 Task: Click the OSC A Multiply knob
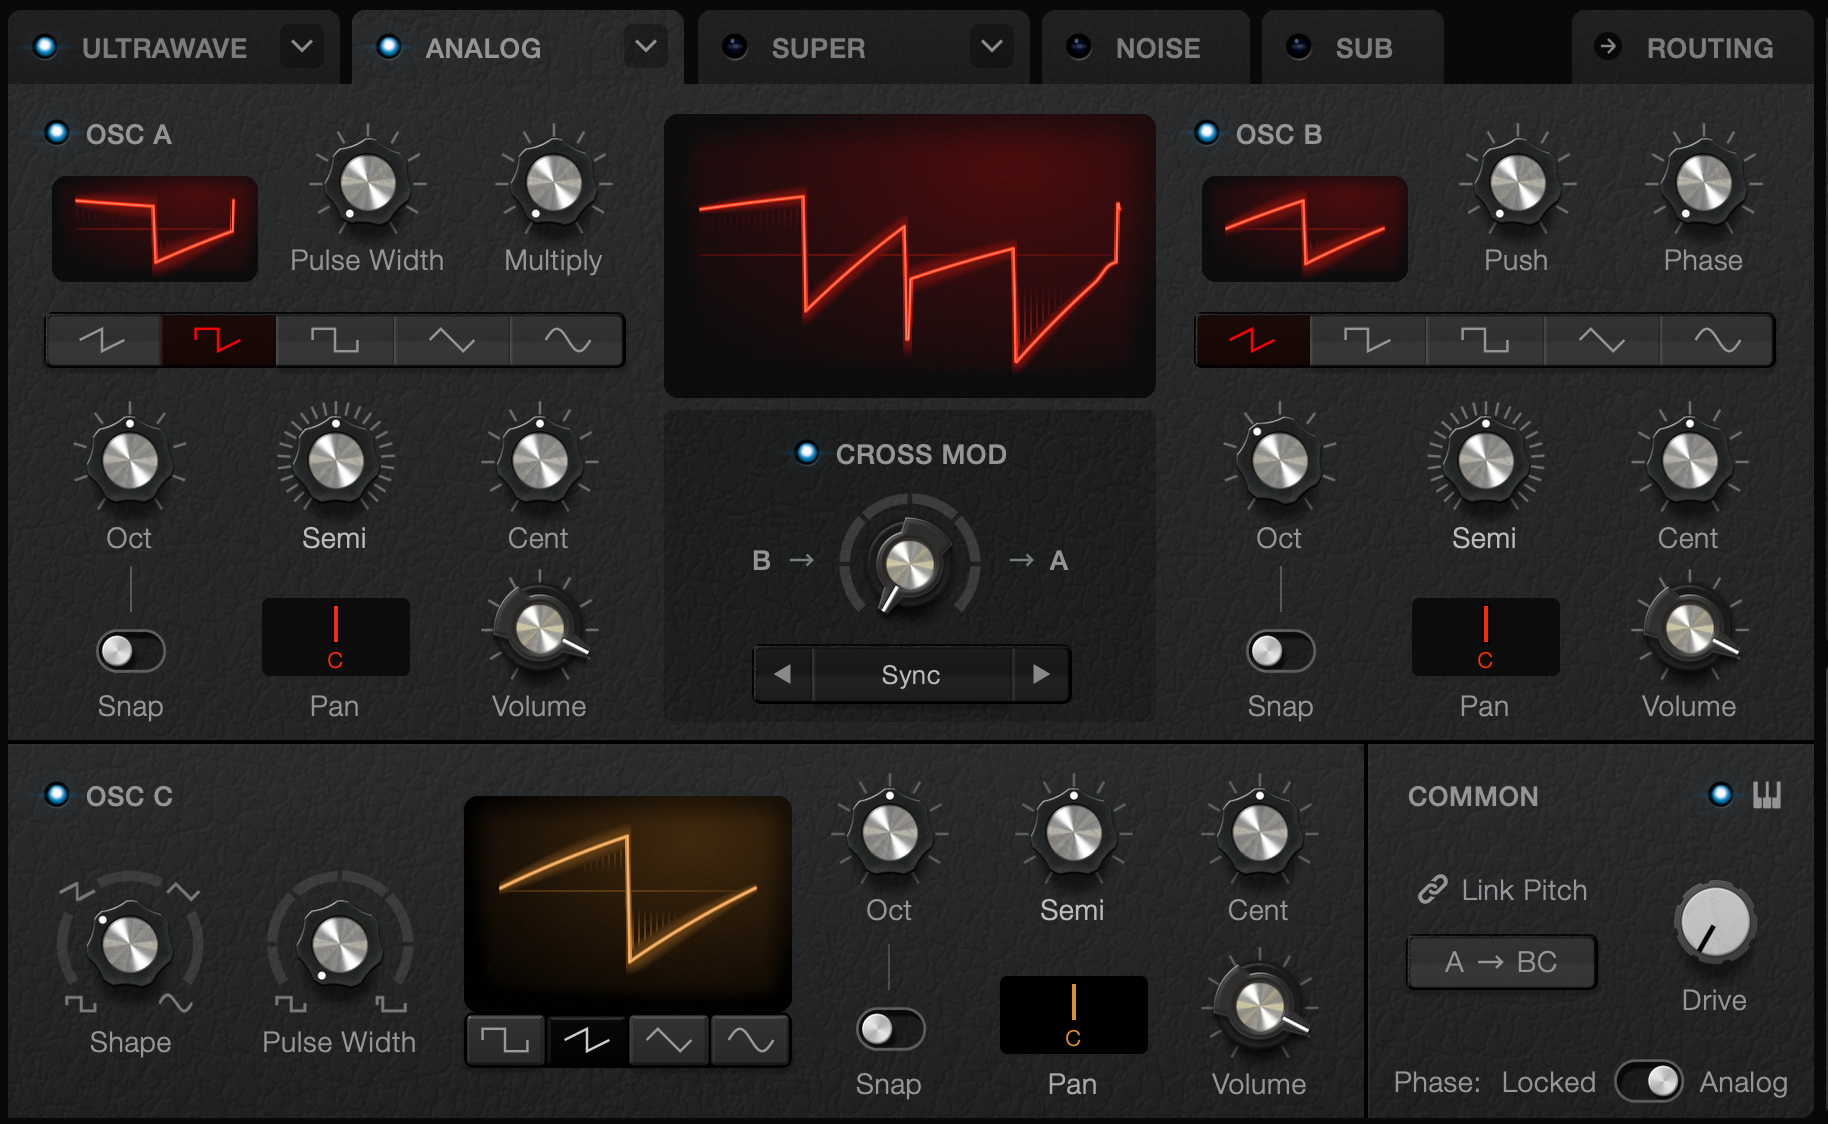554,184
